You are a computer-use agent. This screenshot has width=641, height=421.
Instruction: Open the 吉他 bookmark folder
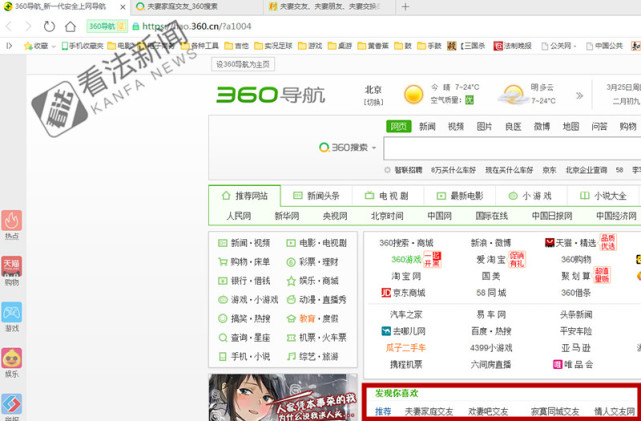coord(237,46)
